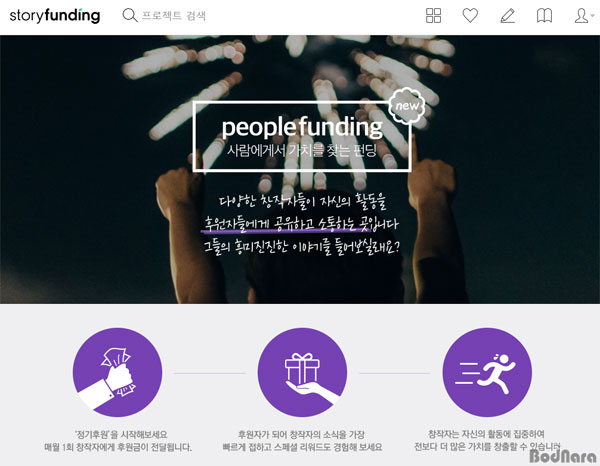Image resolution: width=600 pixels, height=466 pixels.
Task: Click the user profile icon
Action: 581,16
